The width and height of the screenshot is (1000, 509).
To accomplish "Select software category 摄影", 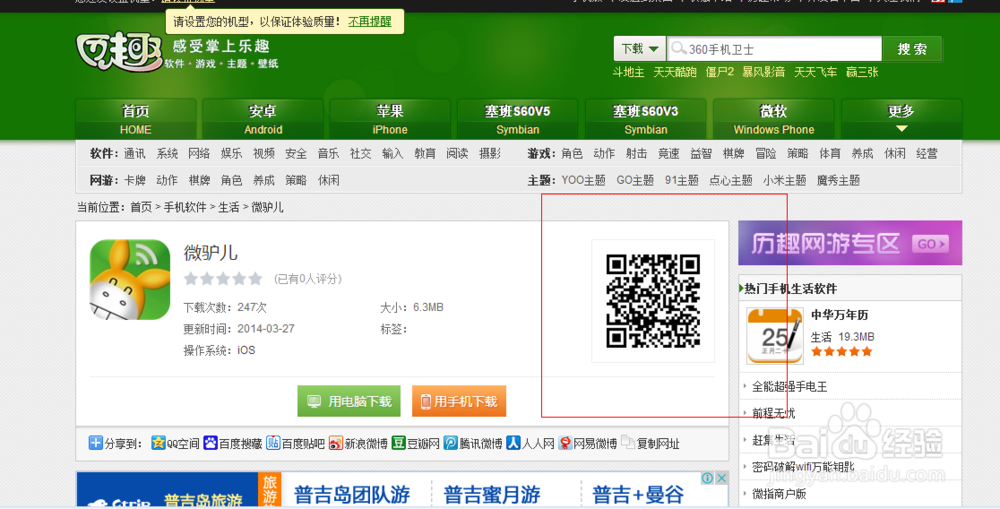I will click(x=490, y=154).
